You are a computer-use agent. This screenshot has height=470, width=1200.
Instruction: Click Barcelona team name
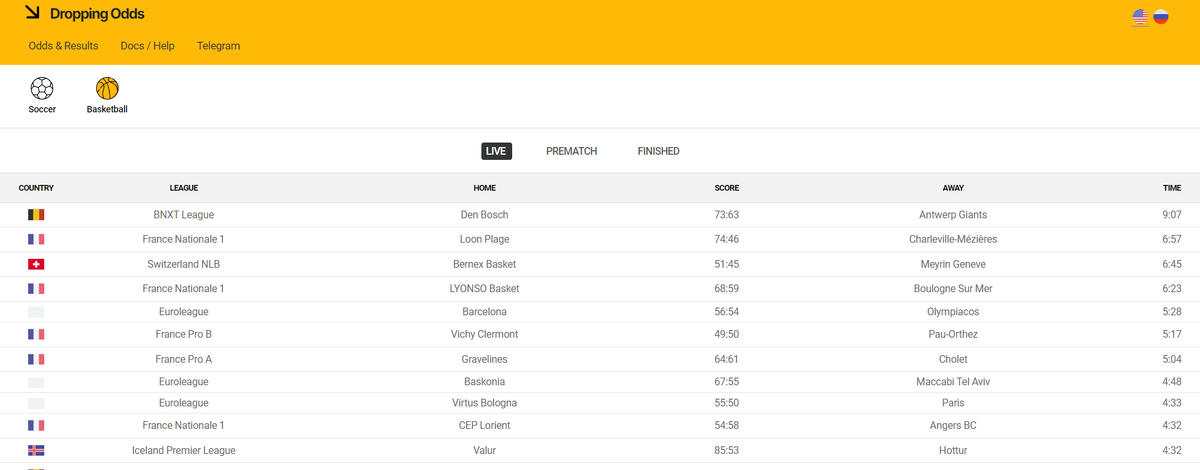pyautogui.click(x=485, y=312)
